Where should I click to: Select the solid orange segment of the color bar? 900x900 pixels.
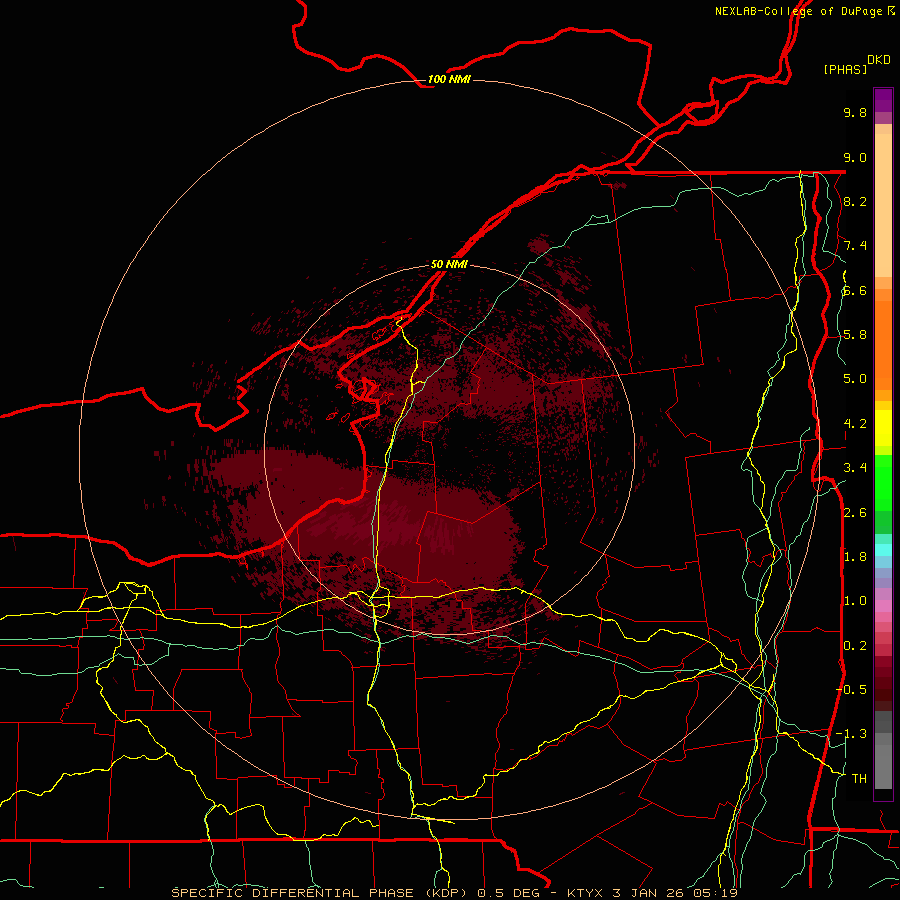tap(883, 344)
